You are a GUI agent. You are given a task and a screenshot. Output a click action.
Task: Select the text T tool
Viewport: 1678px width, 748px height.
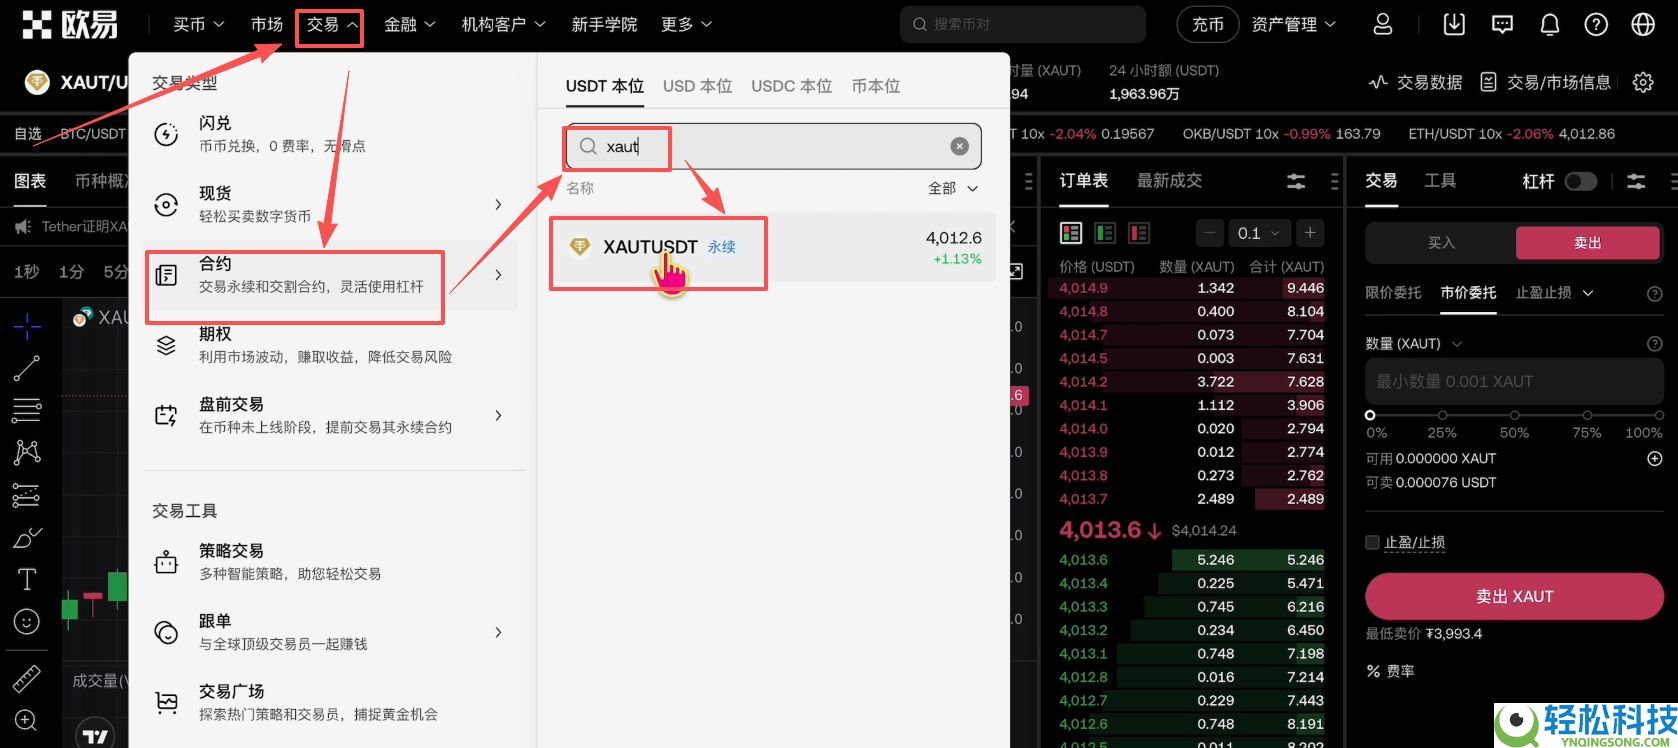(x=27, y=579)
